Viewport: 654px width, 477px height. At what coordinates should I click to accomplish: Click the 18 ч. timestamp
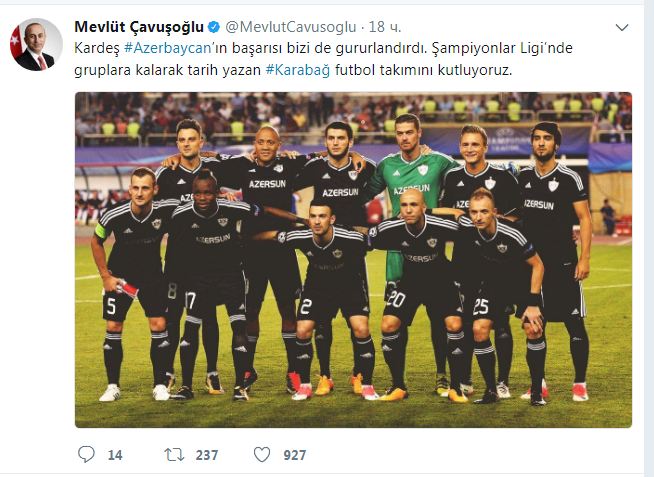click(x=385, y=27)
